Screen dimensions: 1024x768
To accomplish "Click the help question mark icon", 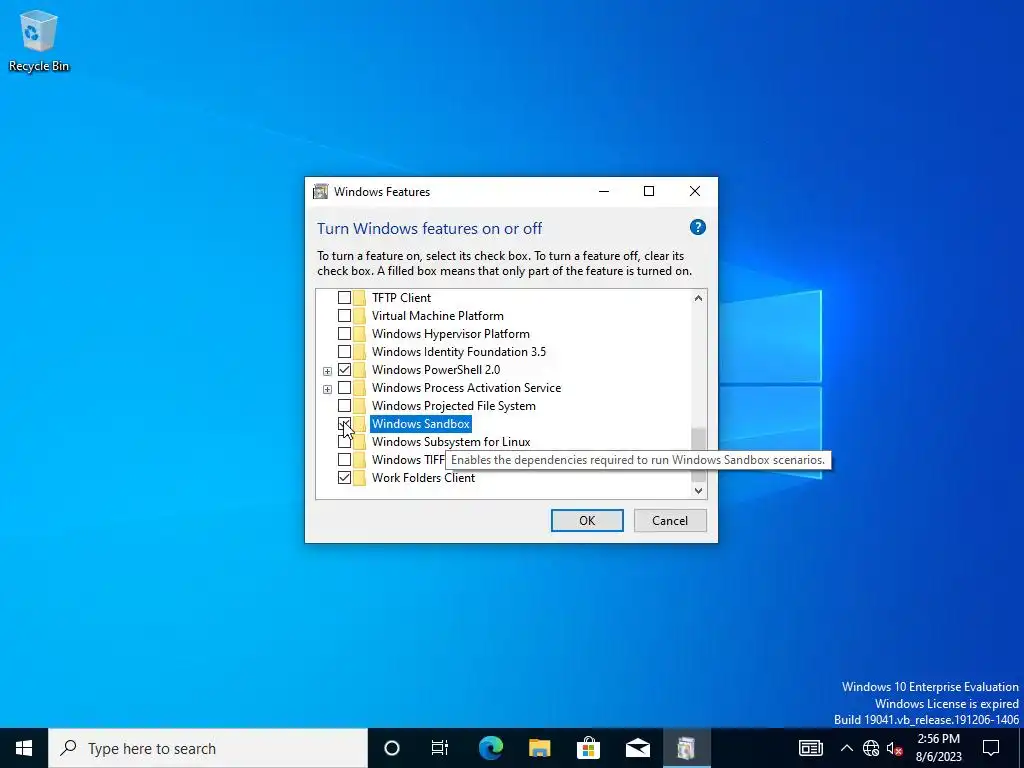I will [697, 227].
